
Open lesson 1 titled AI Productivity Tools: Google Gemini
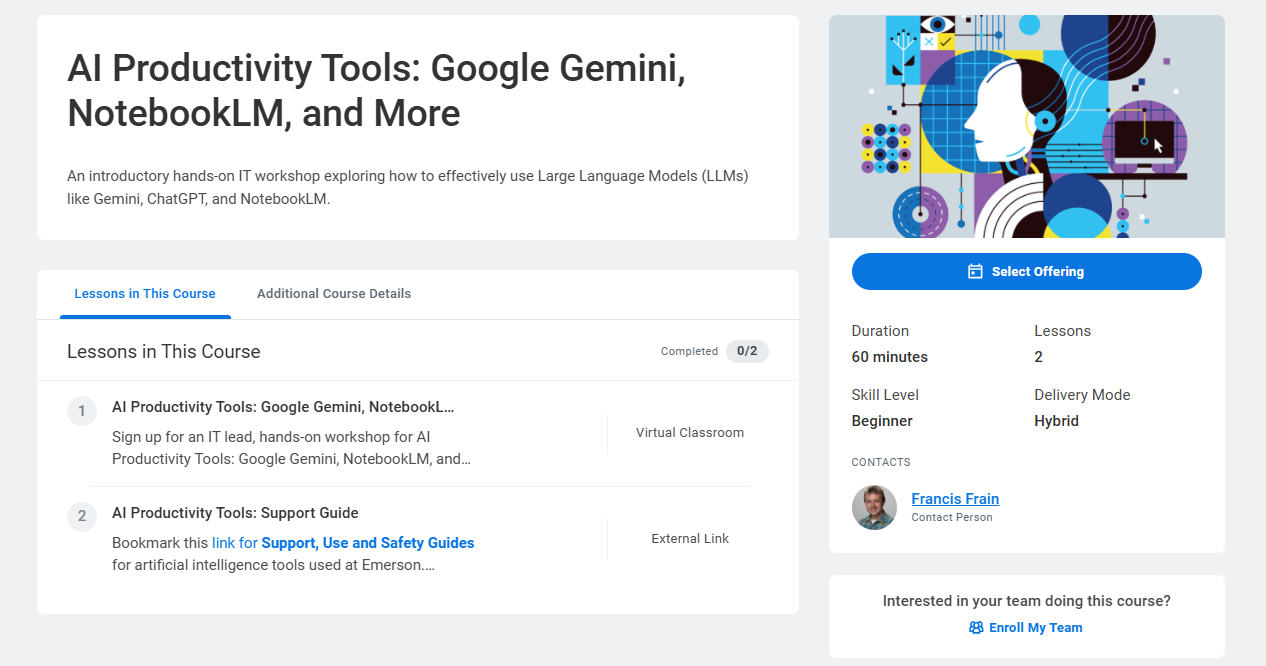[x=283, y=407]
